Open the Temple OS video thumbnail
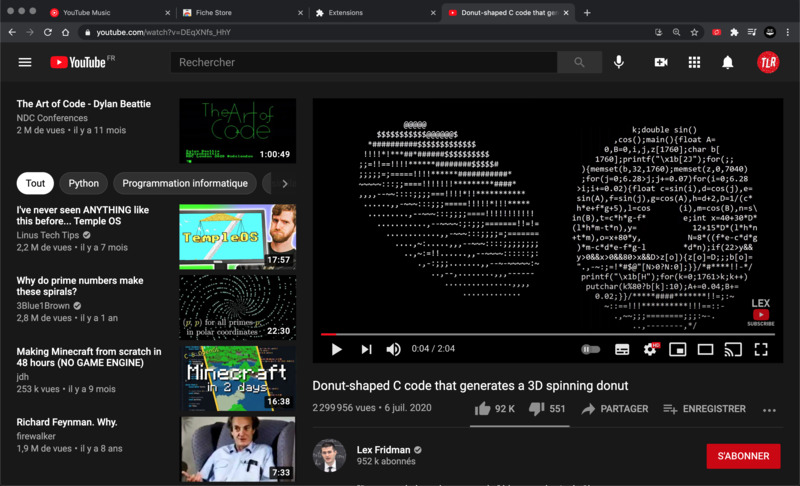This screenshot has width=800, height=486. click(x=238, y=237)
